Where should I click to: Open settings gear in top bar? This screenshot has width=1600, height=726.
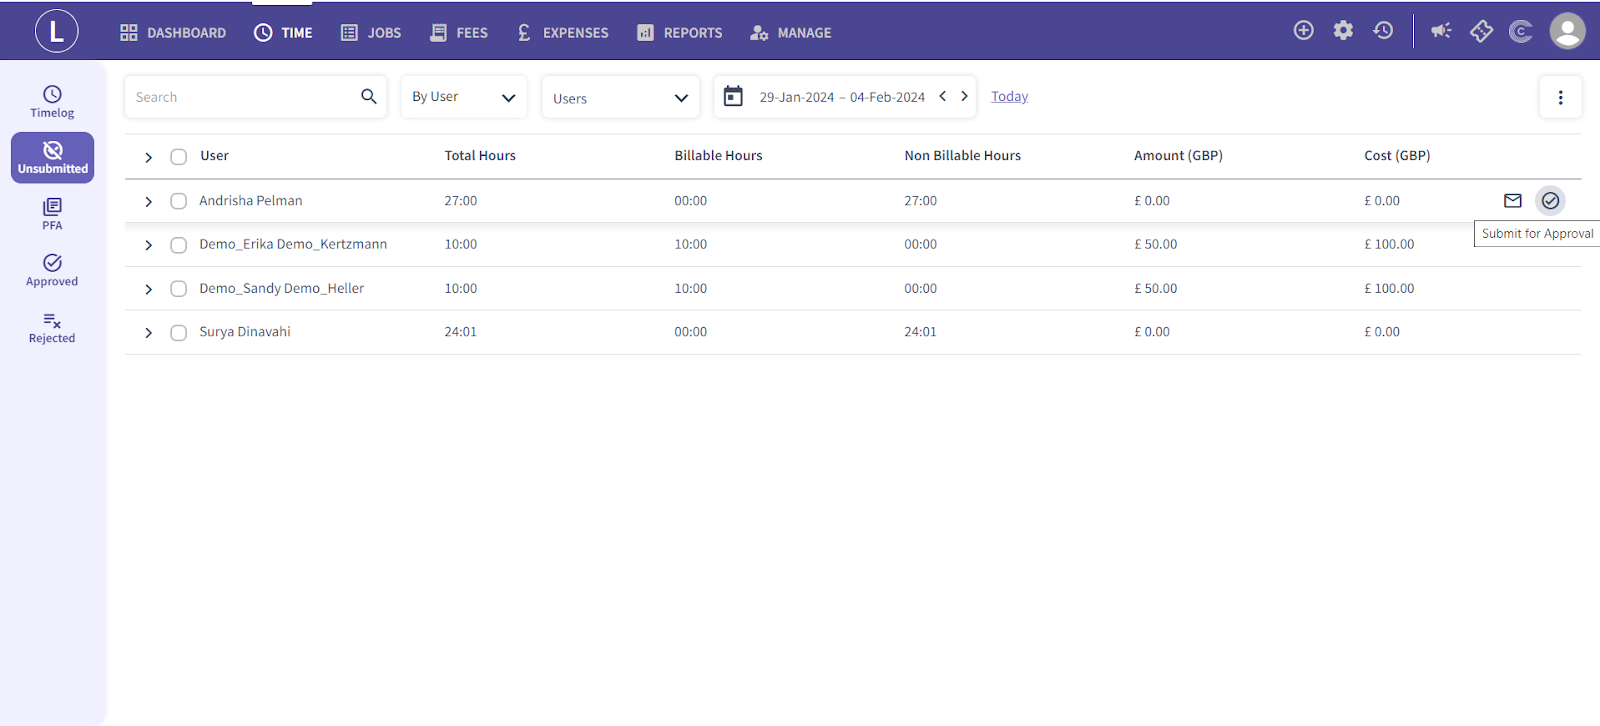click(x=1343, y=30)
